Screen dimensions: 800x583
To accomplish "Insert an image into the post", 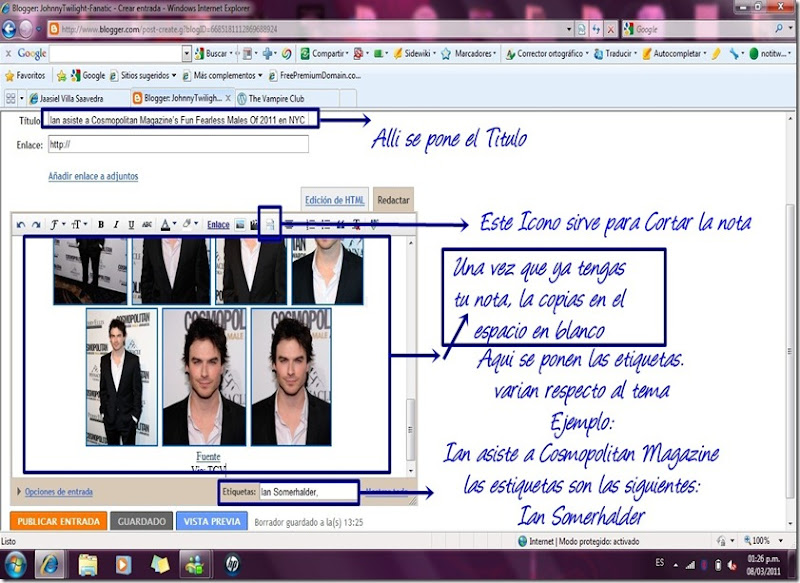I will (x=240, y=224).
